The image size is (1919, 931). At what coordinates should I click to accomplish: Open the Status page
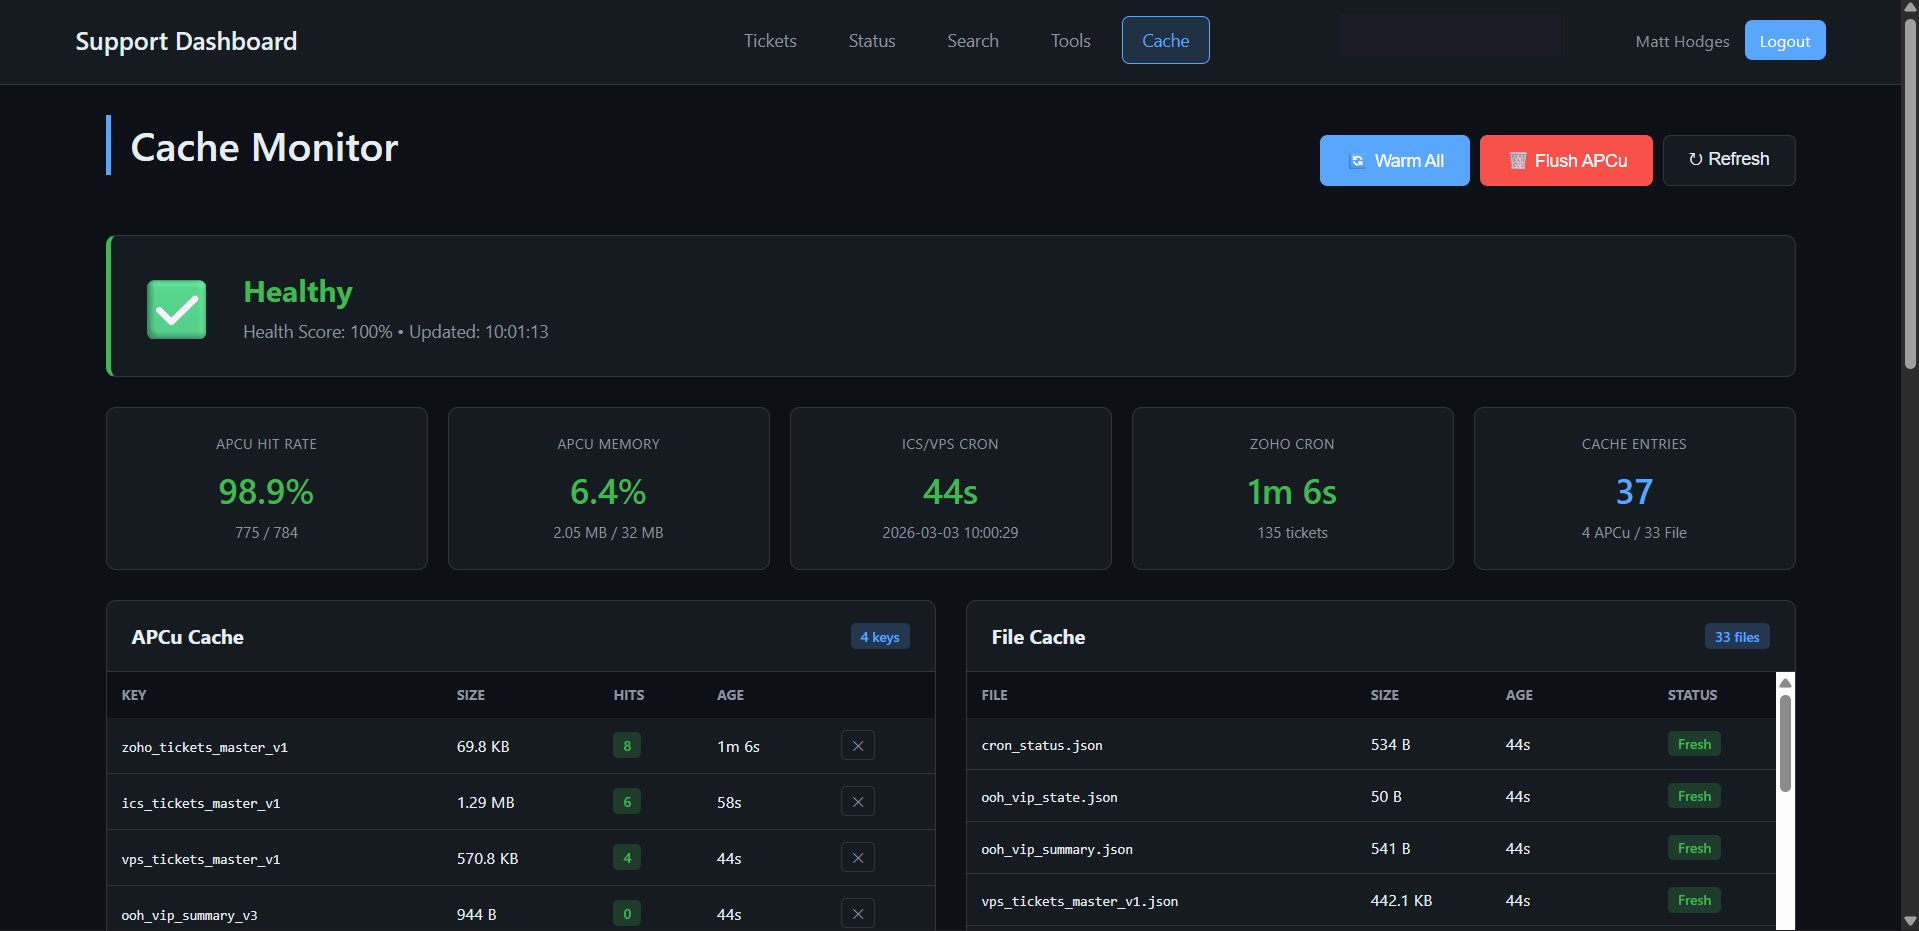[x=871, y=40]
